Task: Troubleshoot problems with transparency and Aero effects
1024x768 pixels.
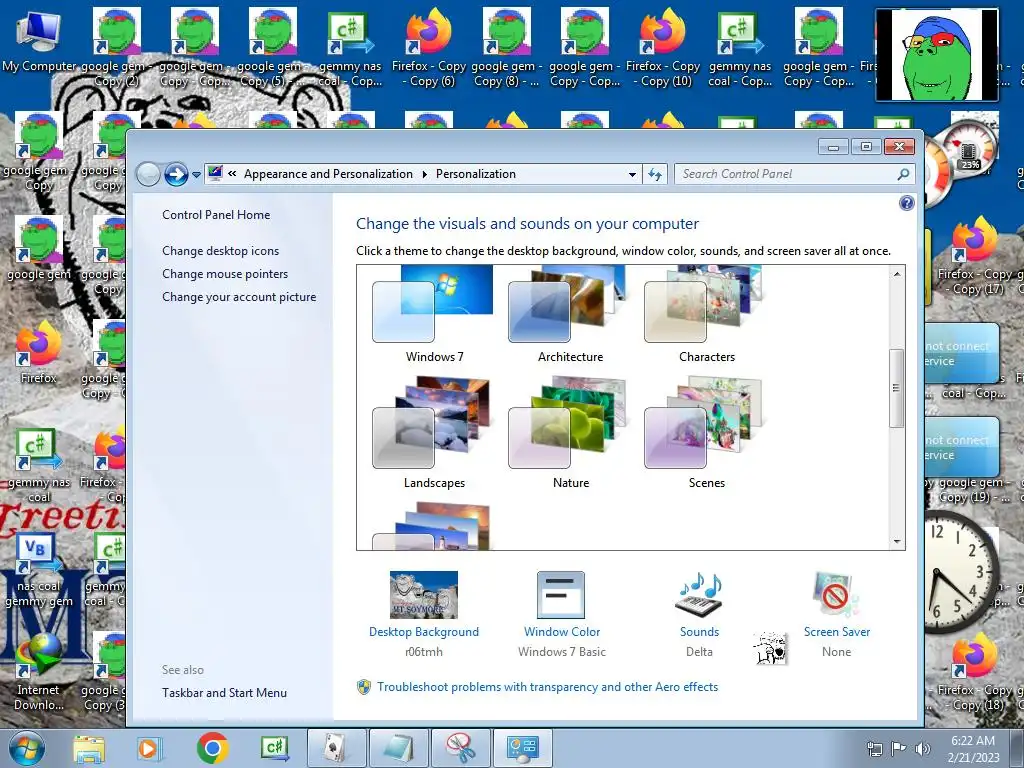Action: point(547,687)
